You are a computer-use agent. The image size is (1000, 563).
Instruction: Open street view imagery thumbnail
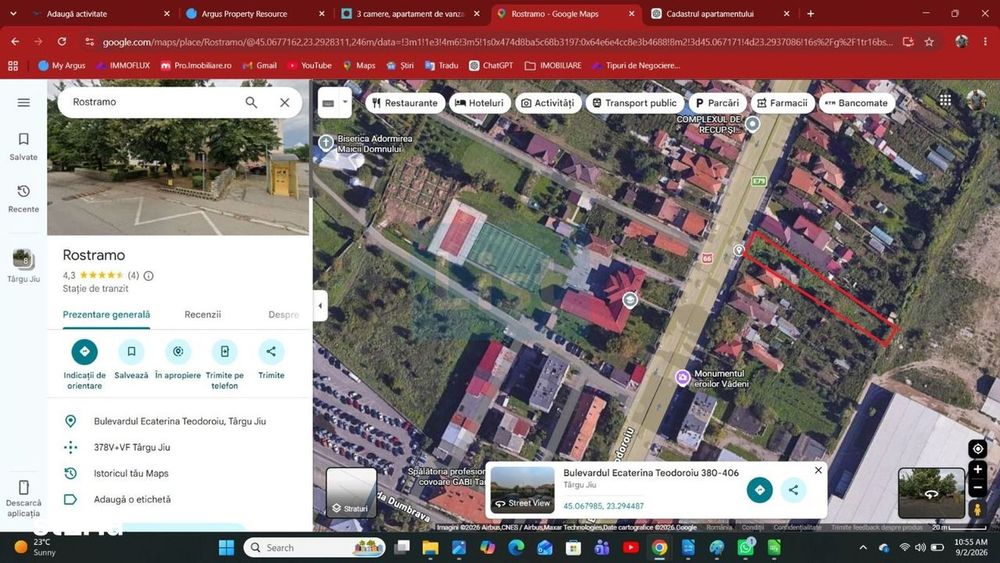(931, 493)
